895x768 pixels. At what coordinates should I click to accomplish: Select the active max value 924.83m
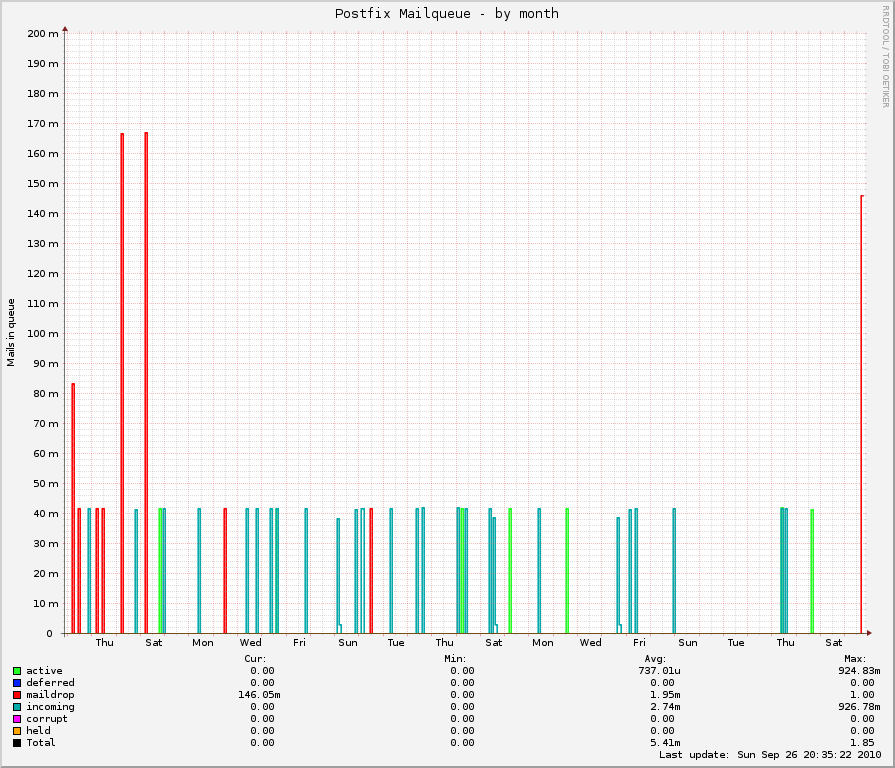(x=859, y=671)
